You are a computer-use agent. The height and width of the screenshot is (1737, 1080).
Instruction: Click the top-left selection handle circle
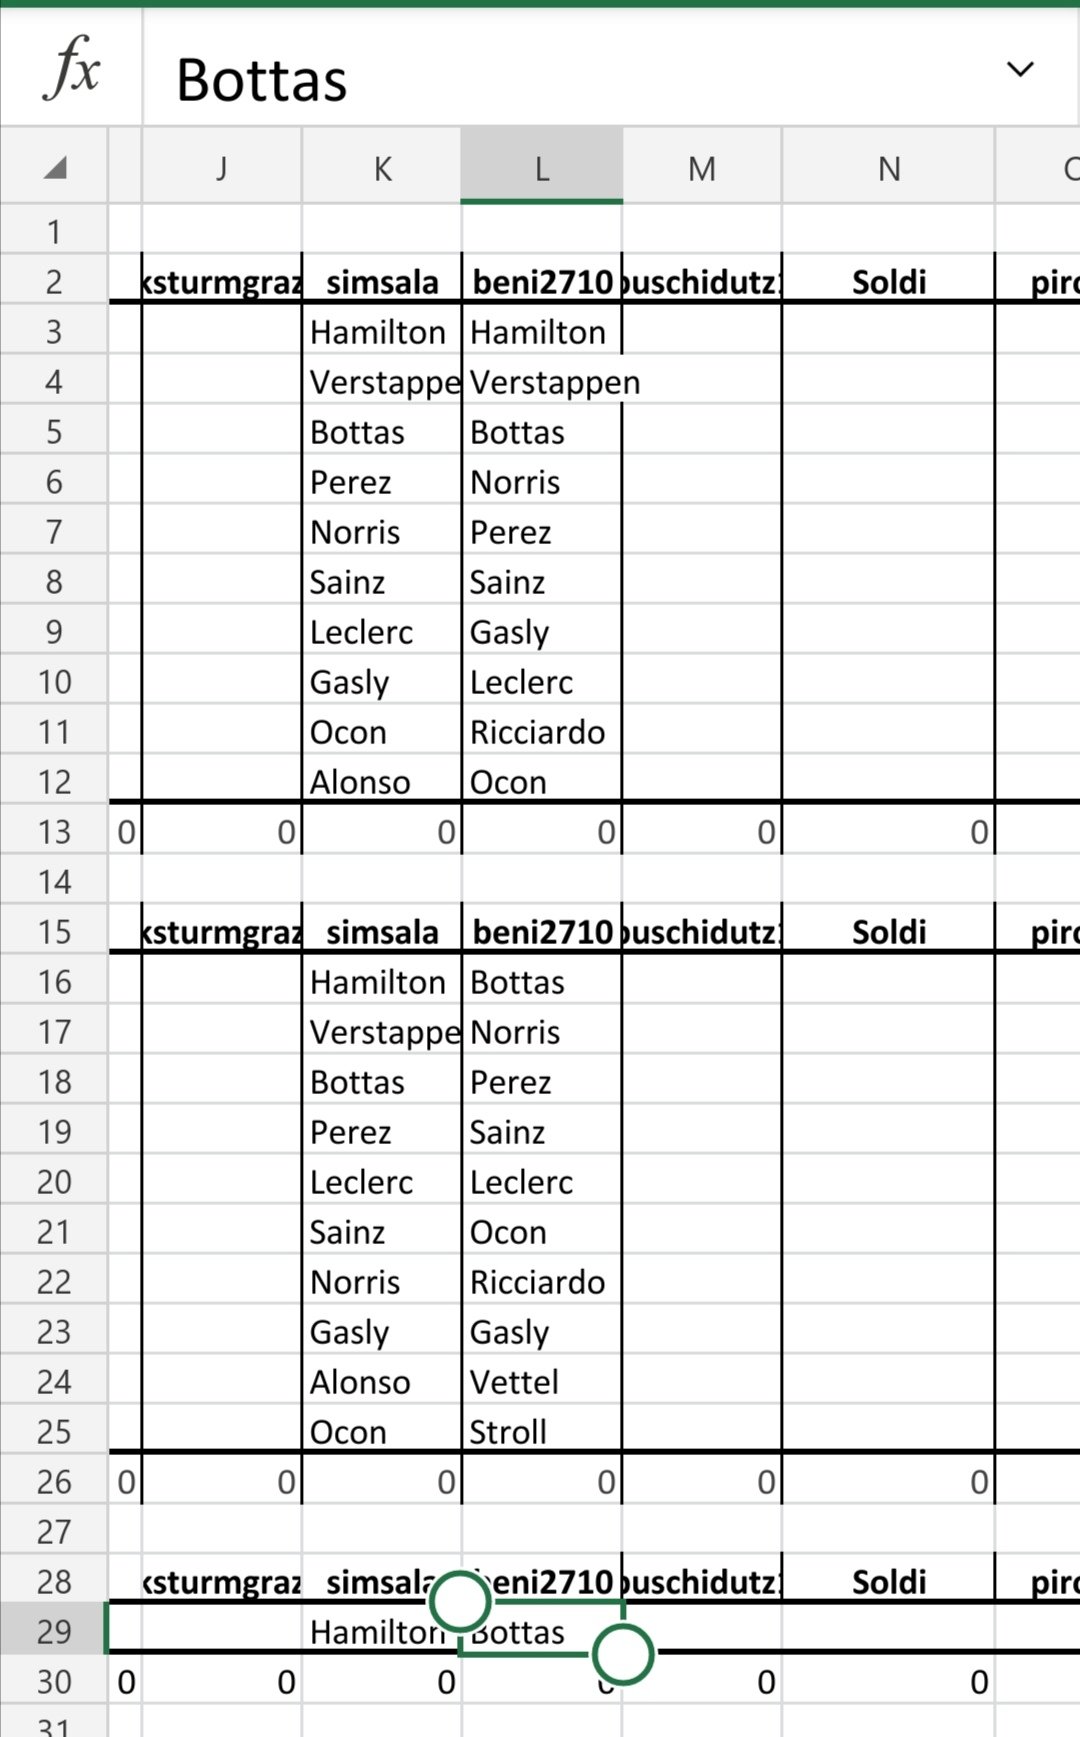tap(460, 1601)
